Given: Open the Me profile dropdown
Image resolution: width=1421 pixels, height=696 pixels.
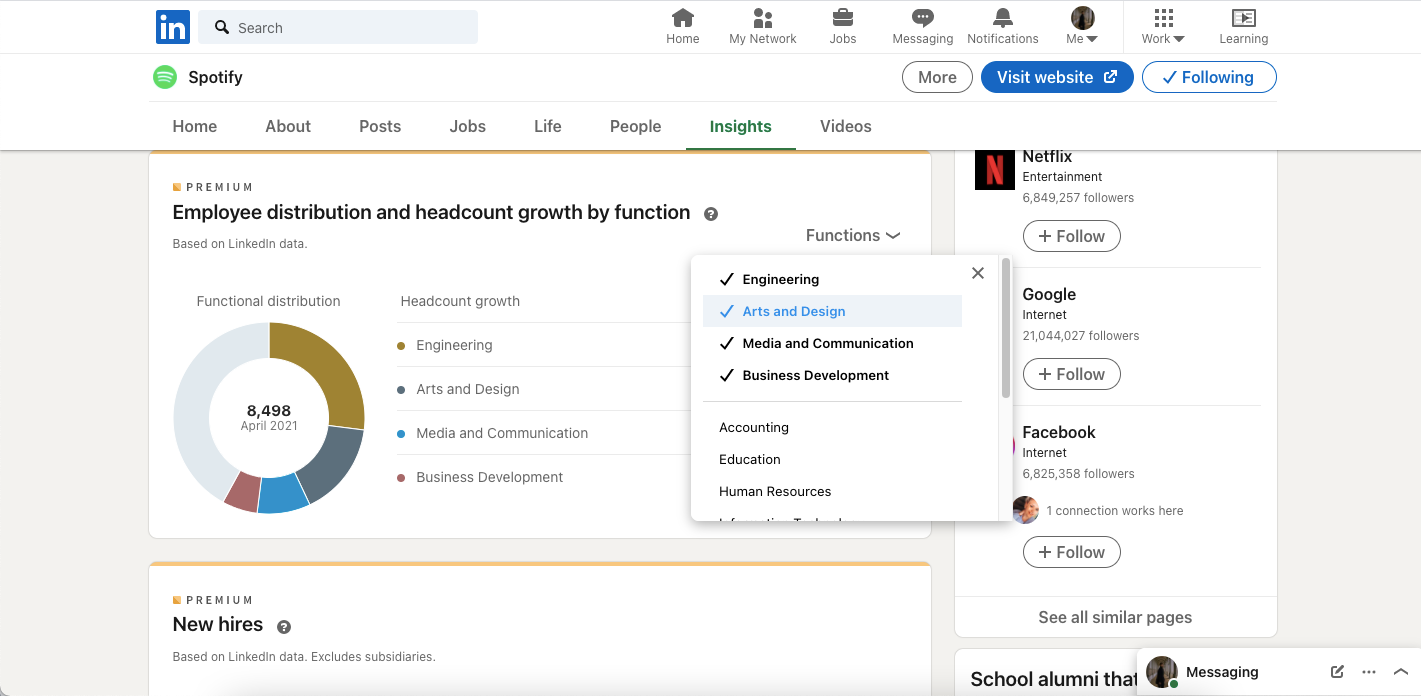Looking at the screenshot, I should click(x=1082, y=27).
